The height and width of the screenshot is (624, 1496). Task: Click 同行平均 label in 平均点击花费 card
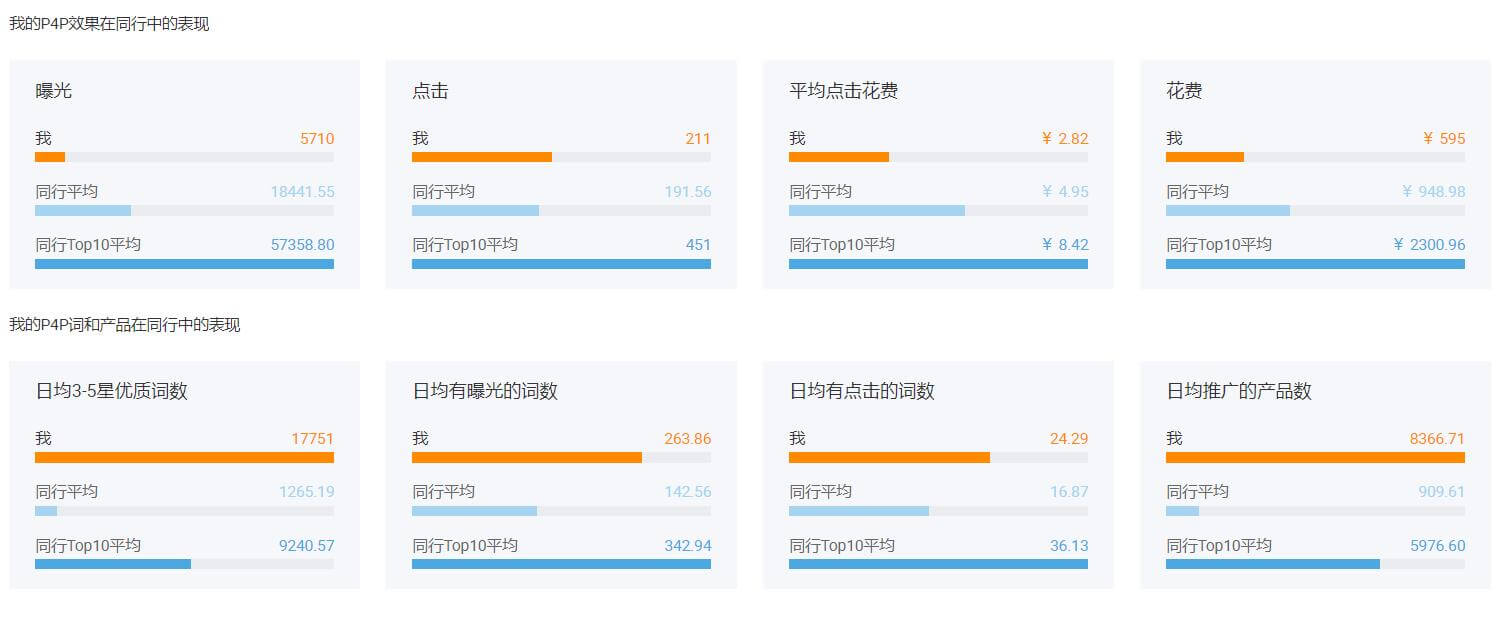click(x=820, y=192)
